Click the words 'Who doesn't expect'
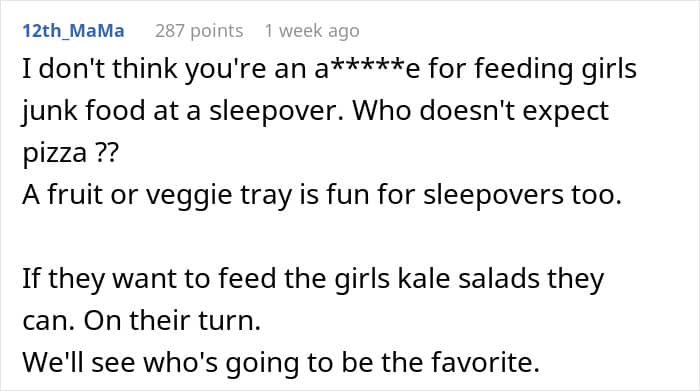 tap(481, 111)
